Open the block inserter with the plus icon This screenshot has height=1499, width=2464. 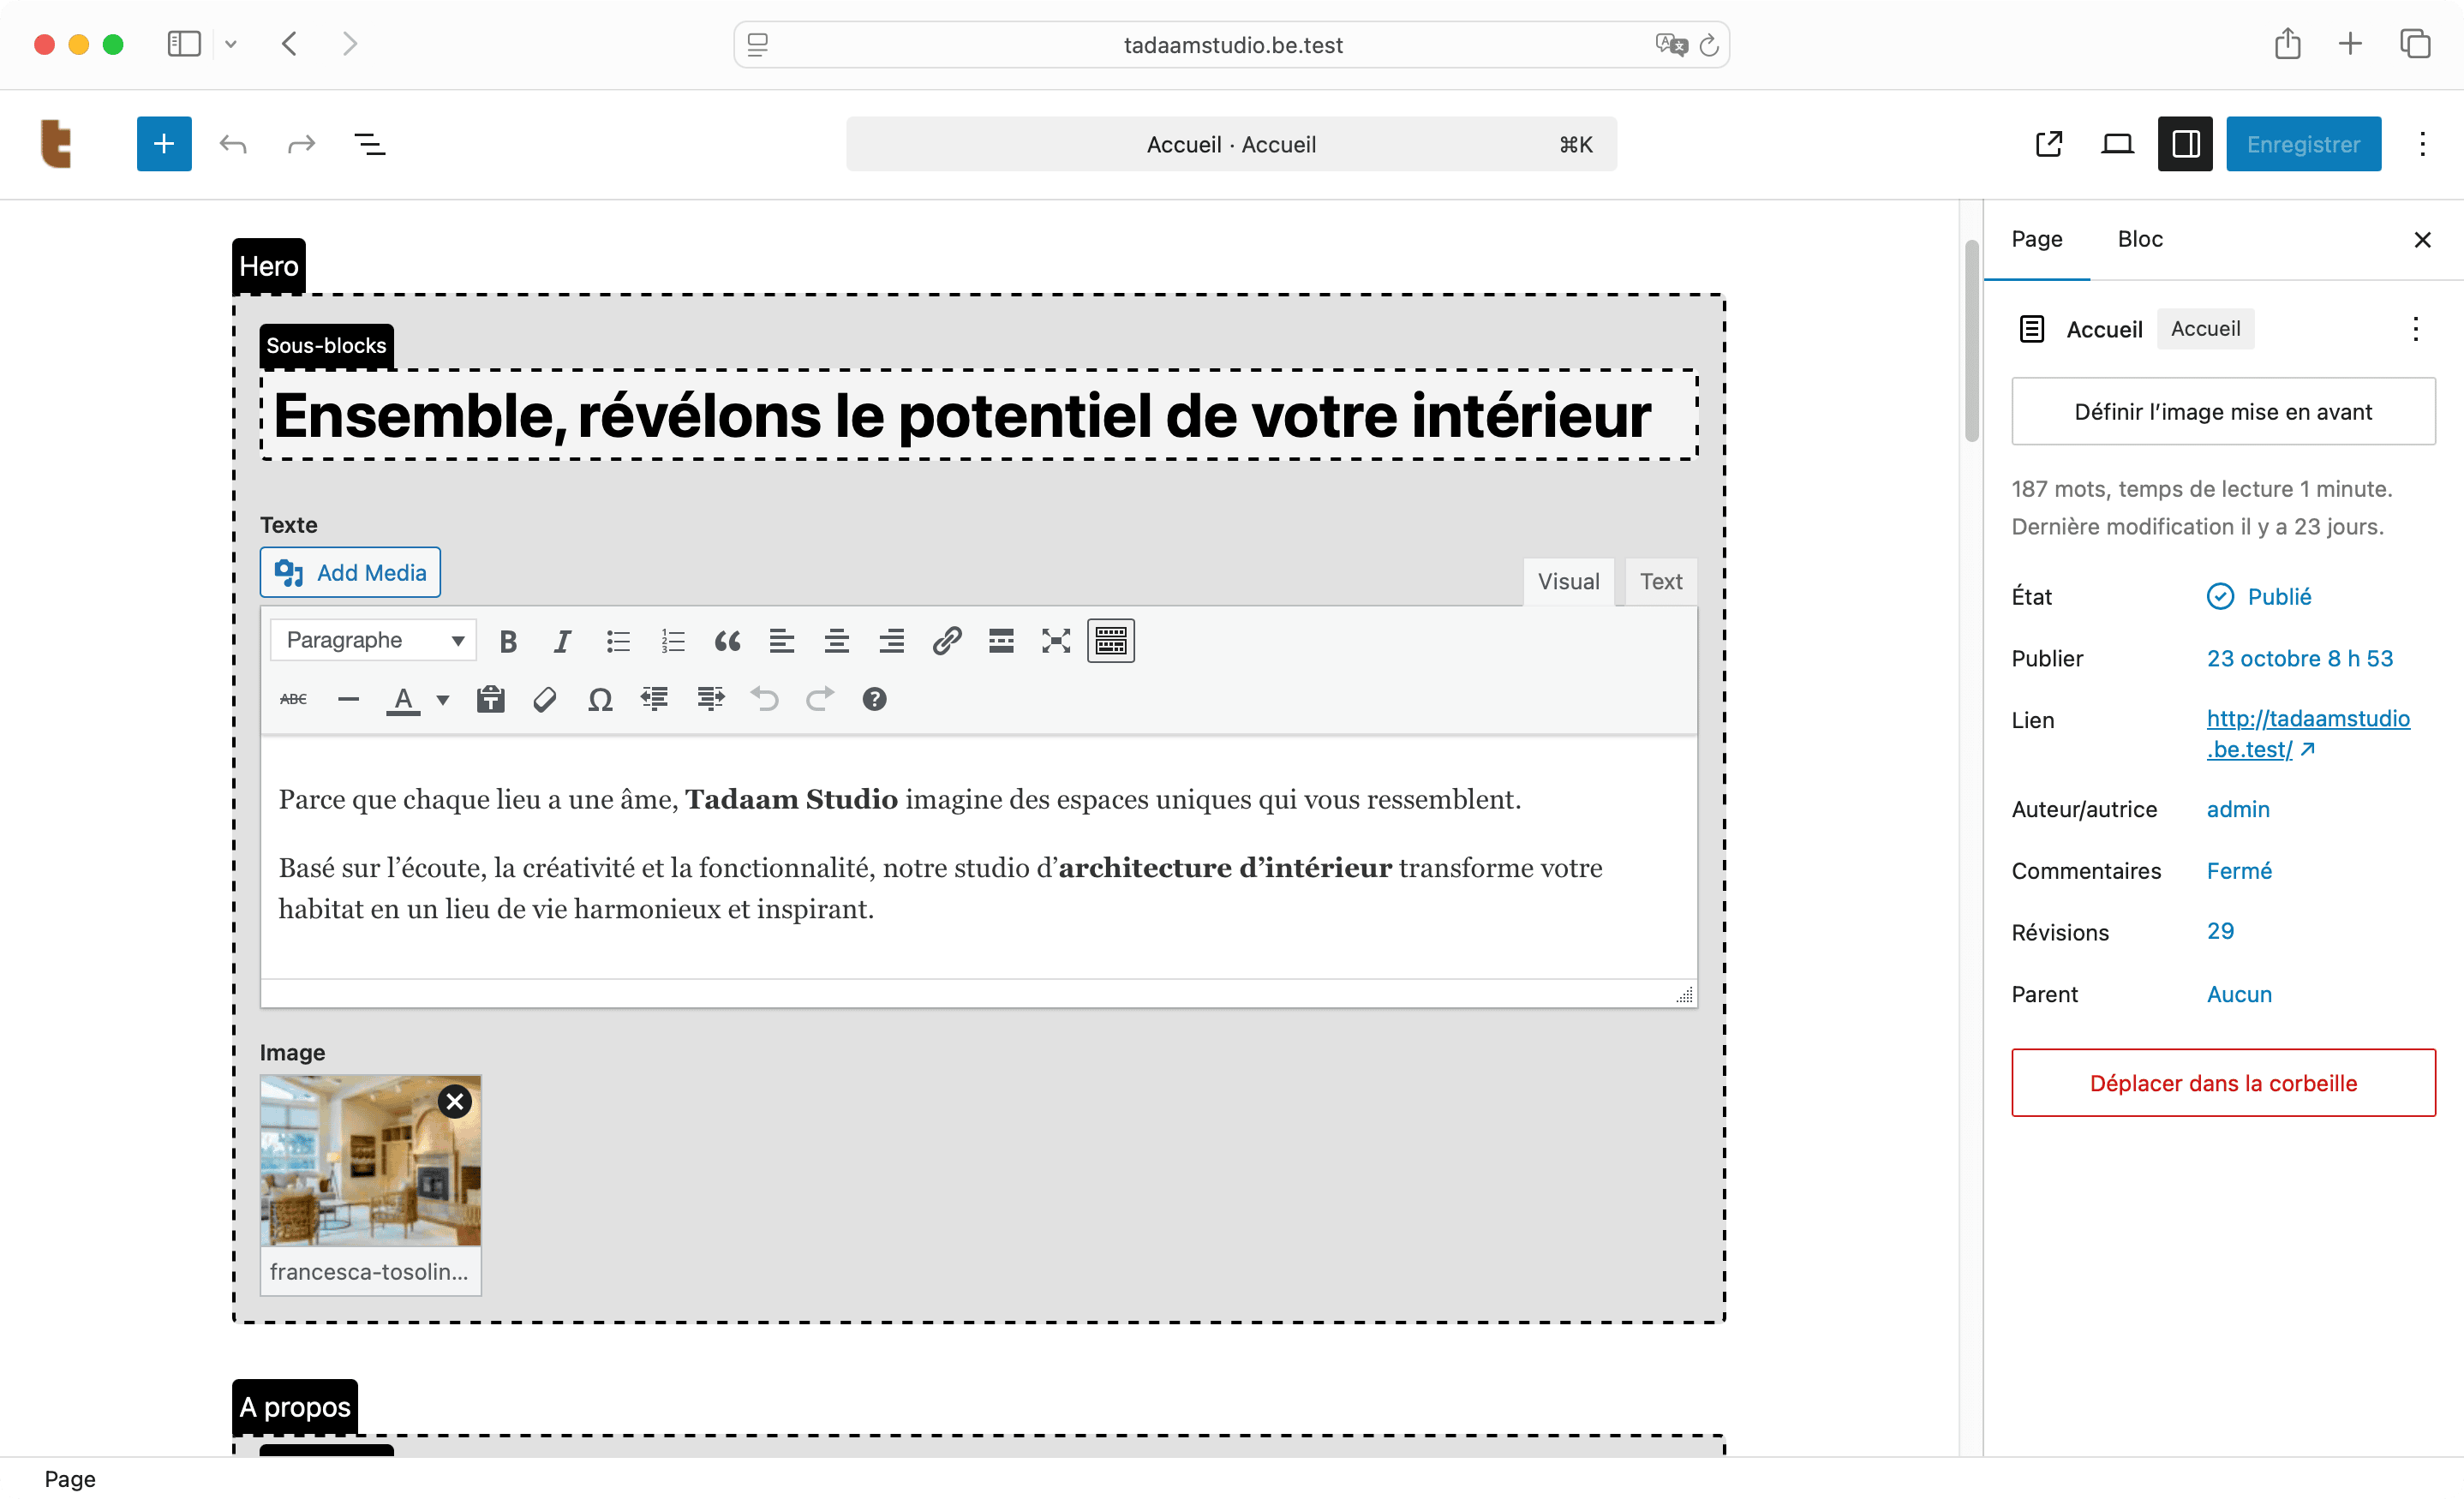click(x=164, y=143)
